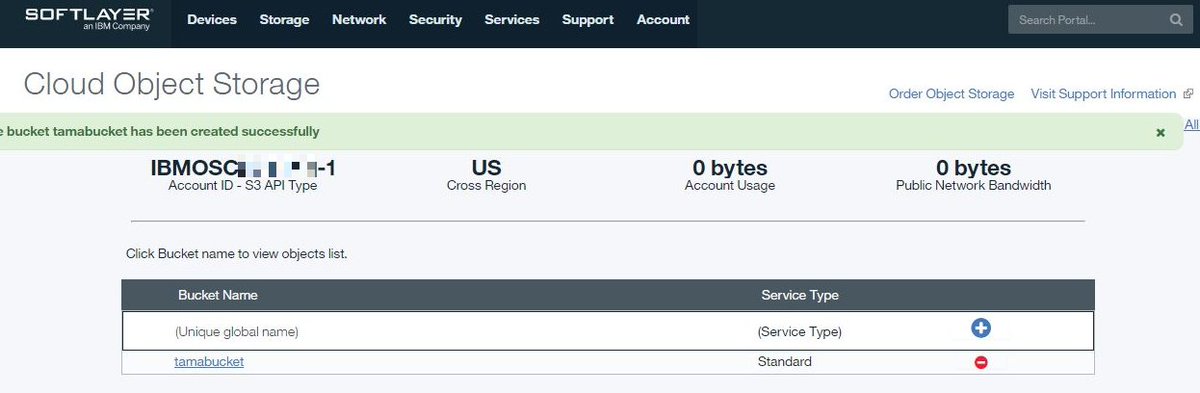Open Visit Support Information link
Screen dimensions: 1200x393
click(x=1103, y=94)
